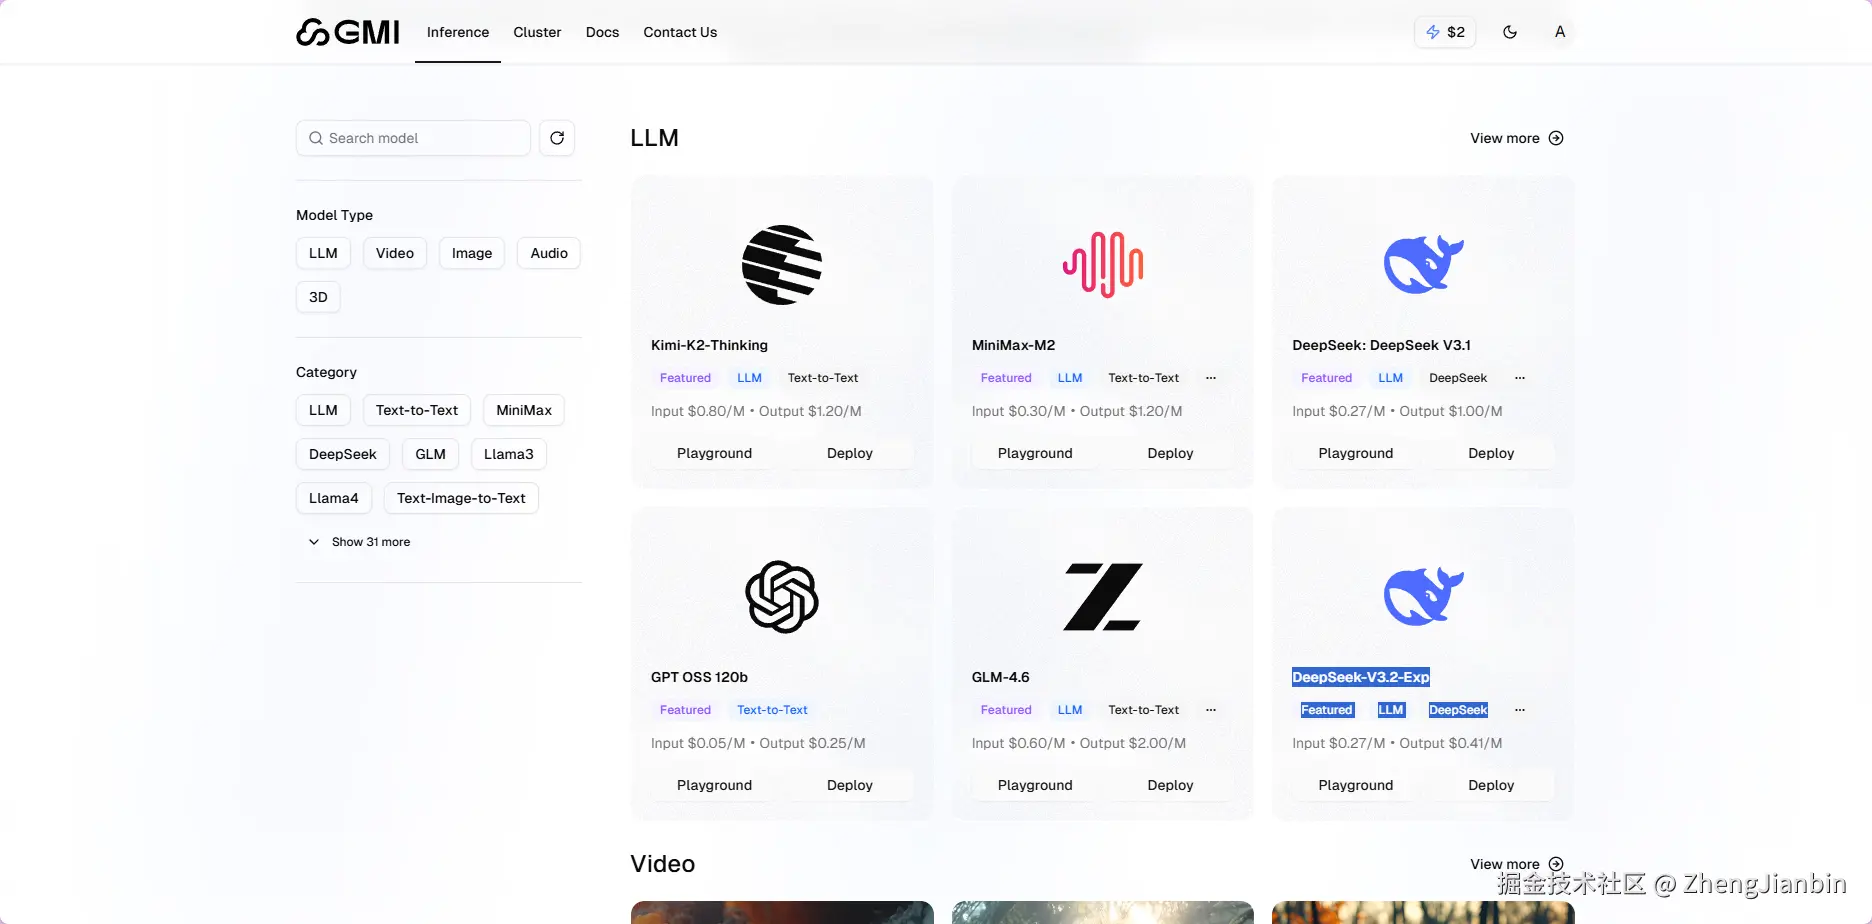Click the DeepSeek-V3.2-Exp whale logo
Image resolution: width=1872 pixels, height=924 pixels.
[x=1423, y=597]
